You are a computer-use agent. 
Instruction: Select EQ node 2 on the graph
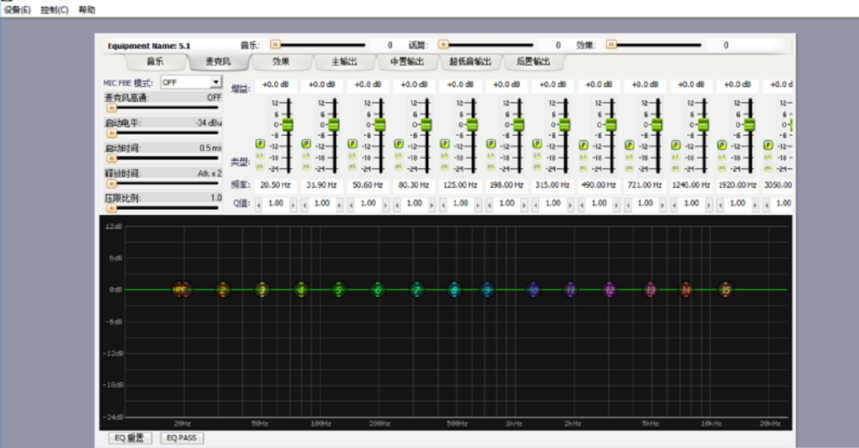point(223,290)
